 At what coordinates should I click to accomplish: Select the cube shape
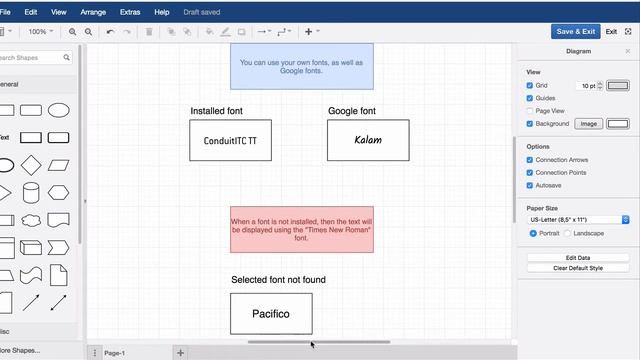pos(31,248)
